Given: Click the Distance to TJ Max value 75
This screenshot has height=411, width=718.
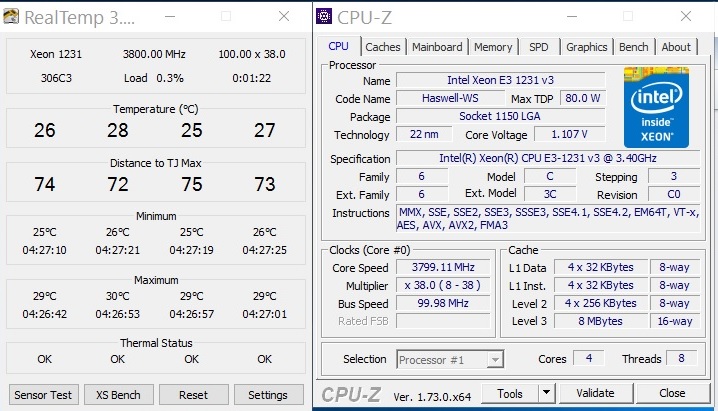Looking at the screenshot, I should [191, 184].
